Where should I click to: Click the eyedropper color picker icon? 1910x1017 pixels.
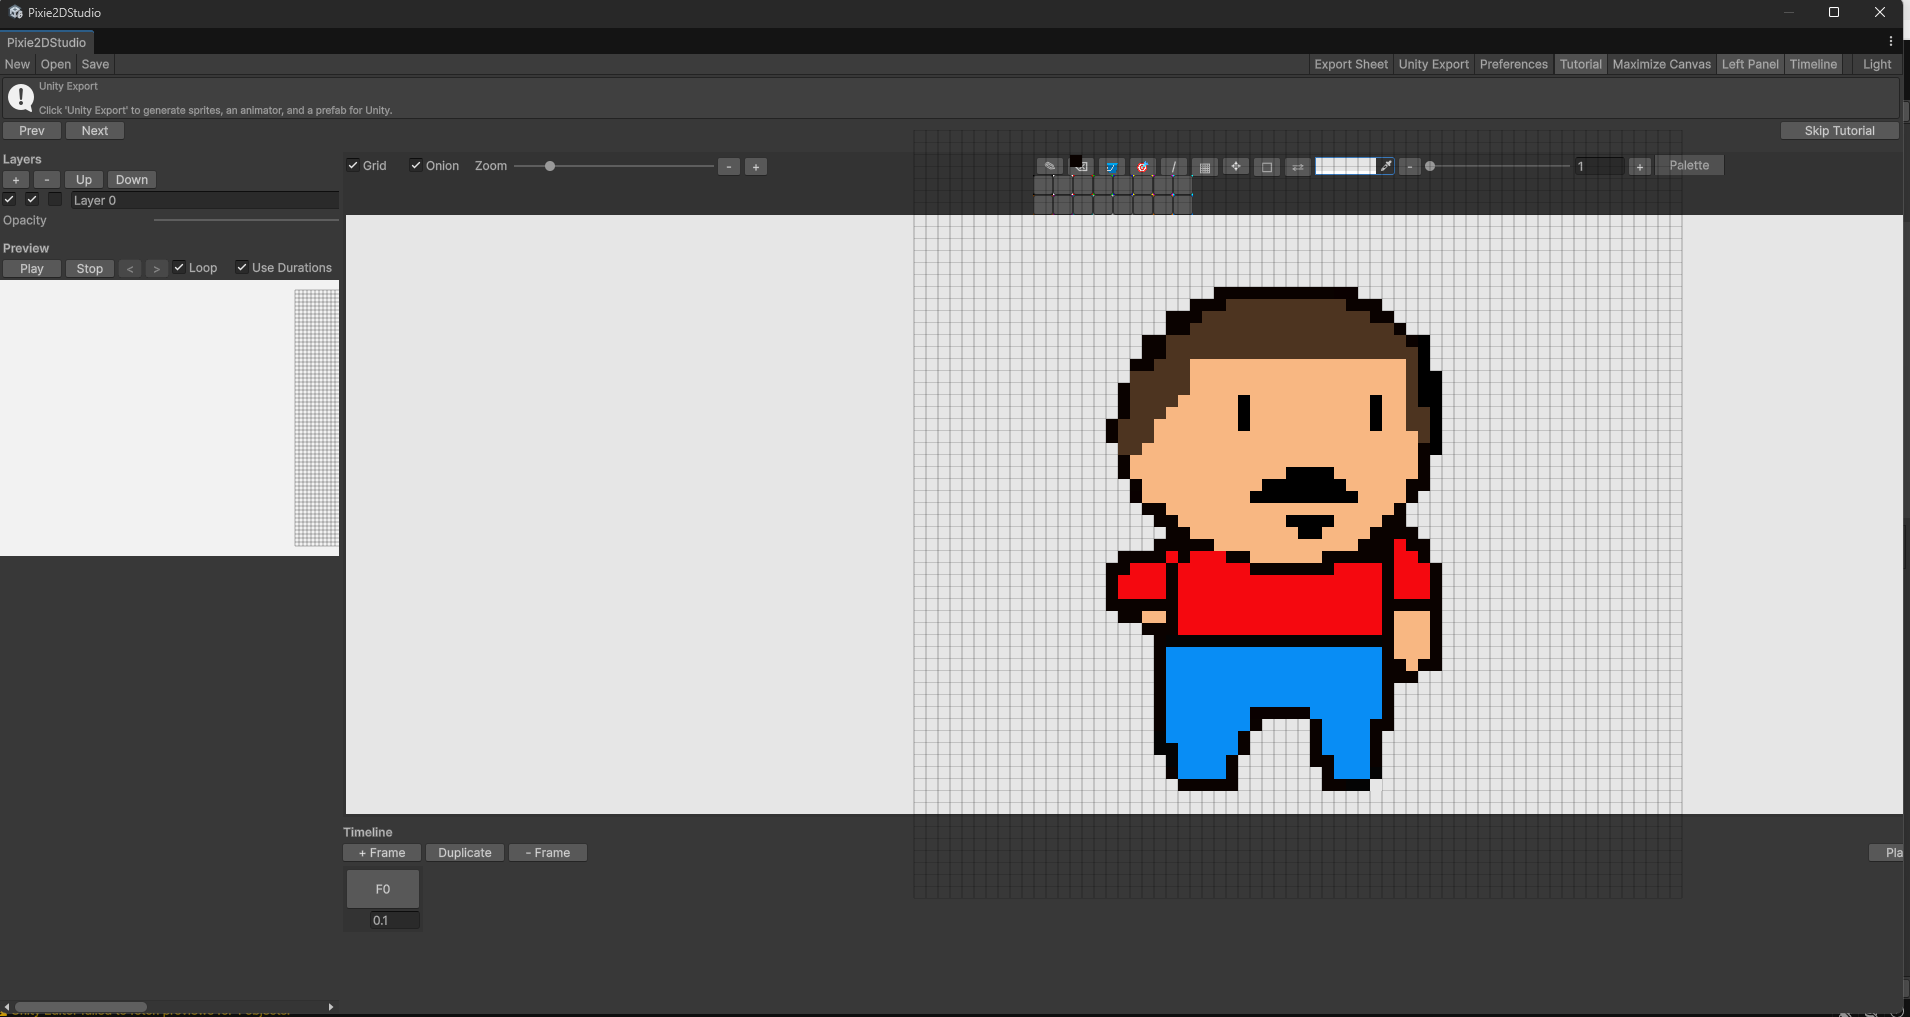pos(1386,166)
